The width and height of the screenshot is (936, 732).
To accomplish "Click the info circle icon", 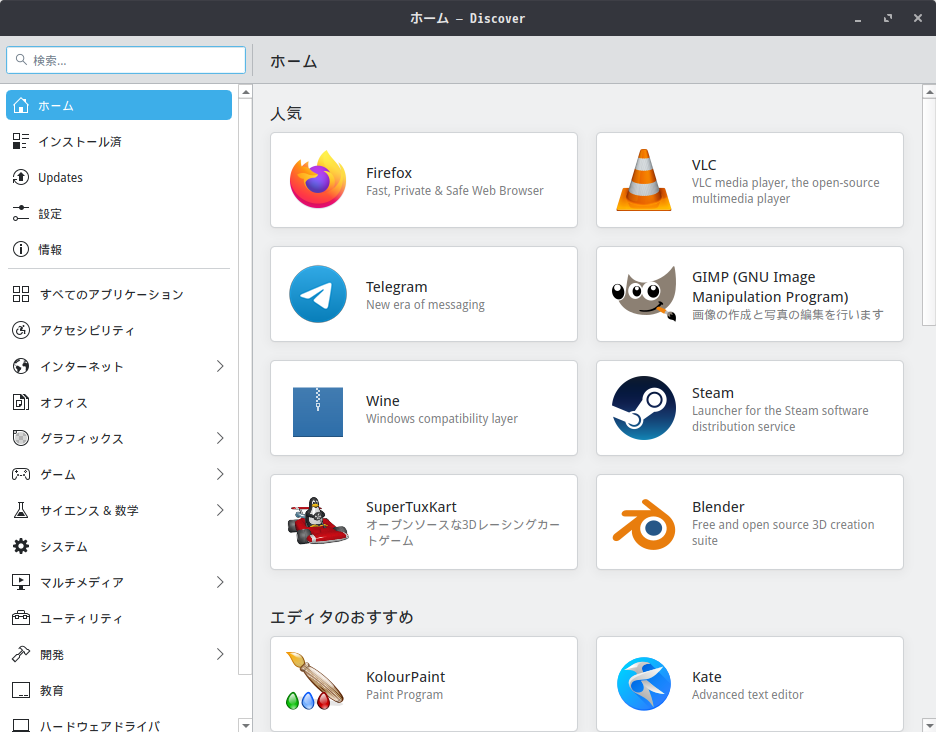I will [x=21, y=248].
